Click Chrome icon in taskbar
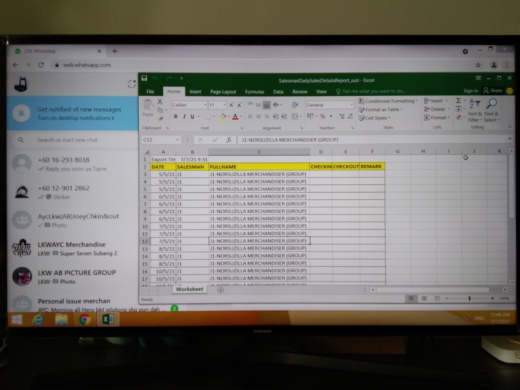This screenshot has height=390, width=520. pyautogui.click(x=85, y=319)
